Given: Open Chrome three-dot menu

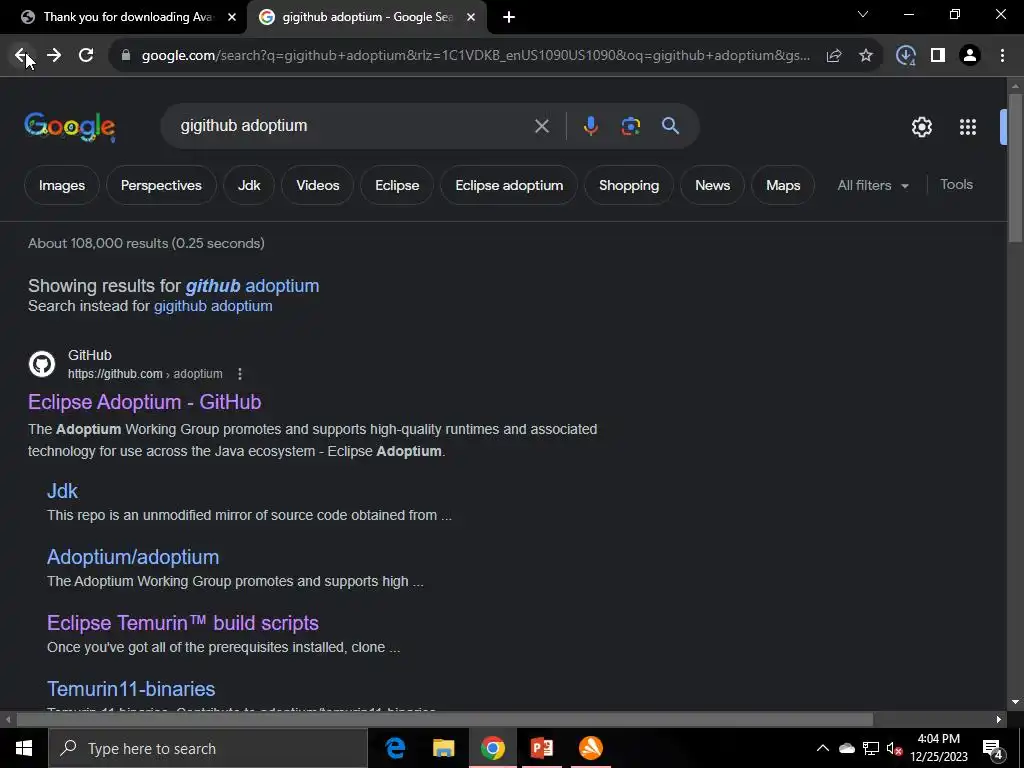Looking at the screenshot, I should point(1002,56).
